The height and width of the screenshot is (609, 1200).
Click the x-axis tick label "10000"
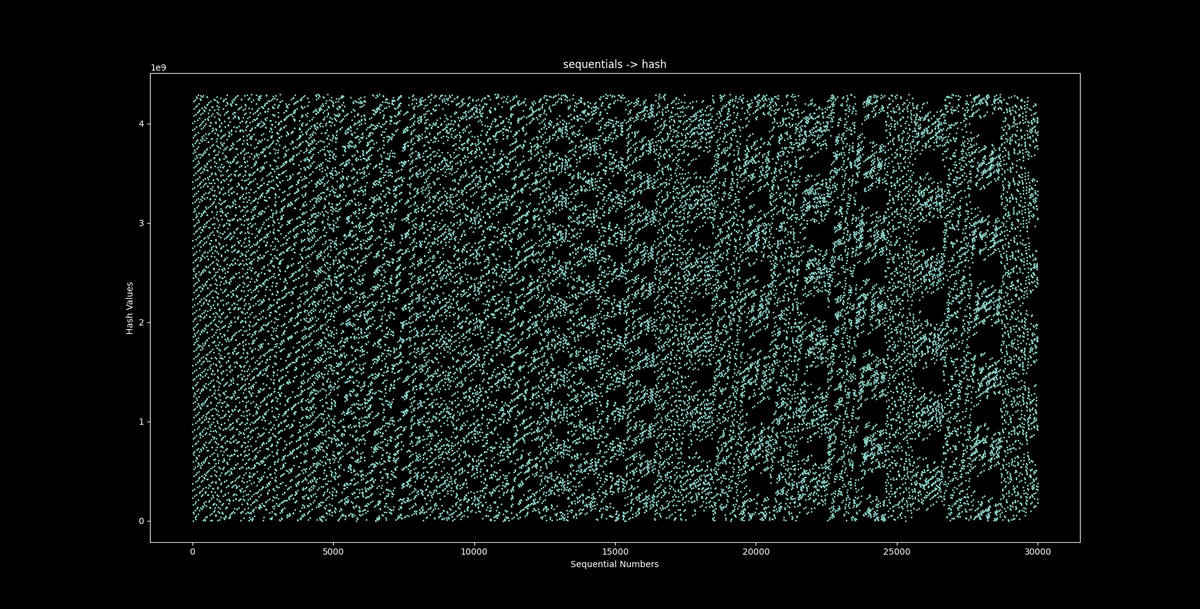(x=474, y=551)
